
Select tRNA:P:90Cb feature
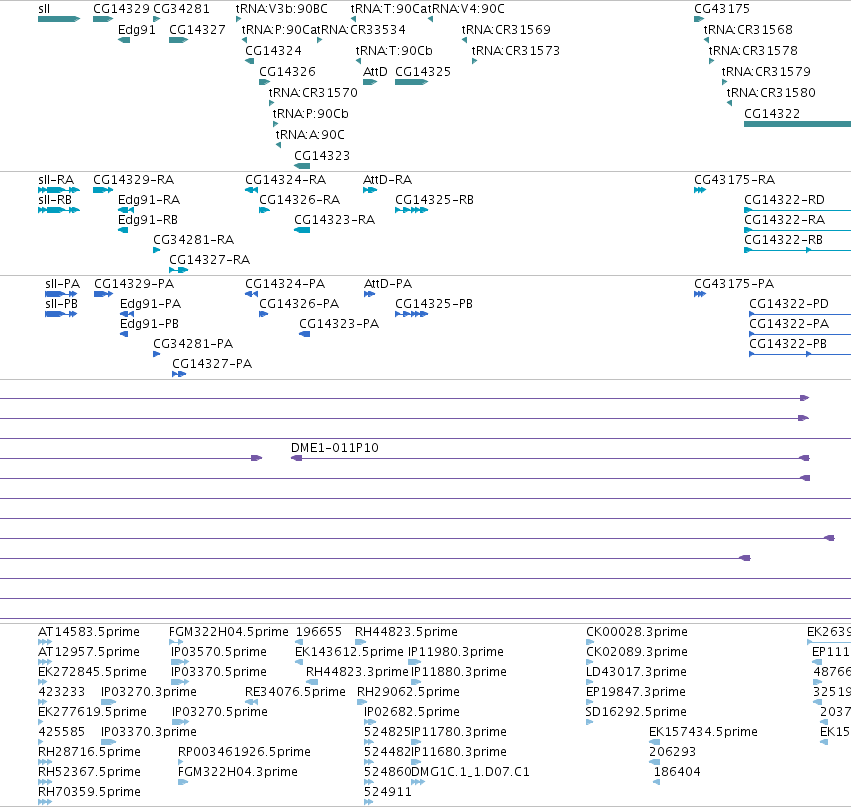pyautogui.click(x=275, y=124)
